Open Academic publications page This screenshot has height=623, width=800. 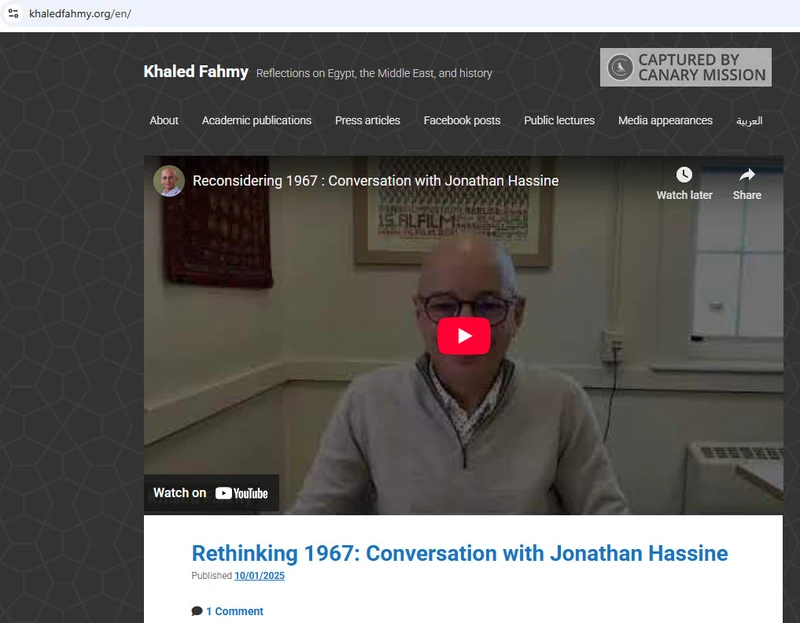(x=257, y=120)
